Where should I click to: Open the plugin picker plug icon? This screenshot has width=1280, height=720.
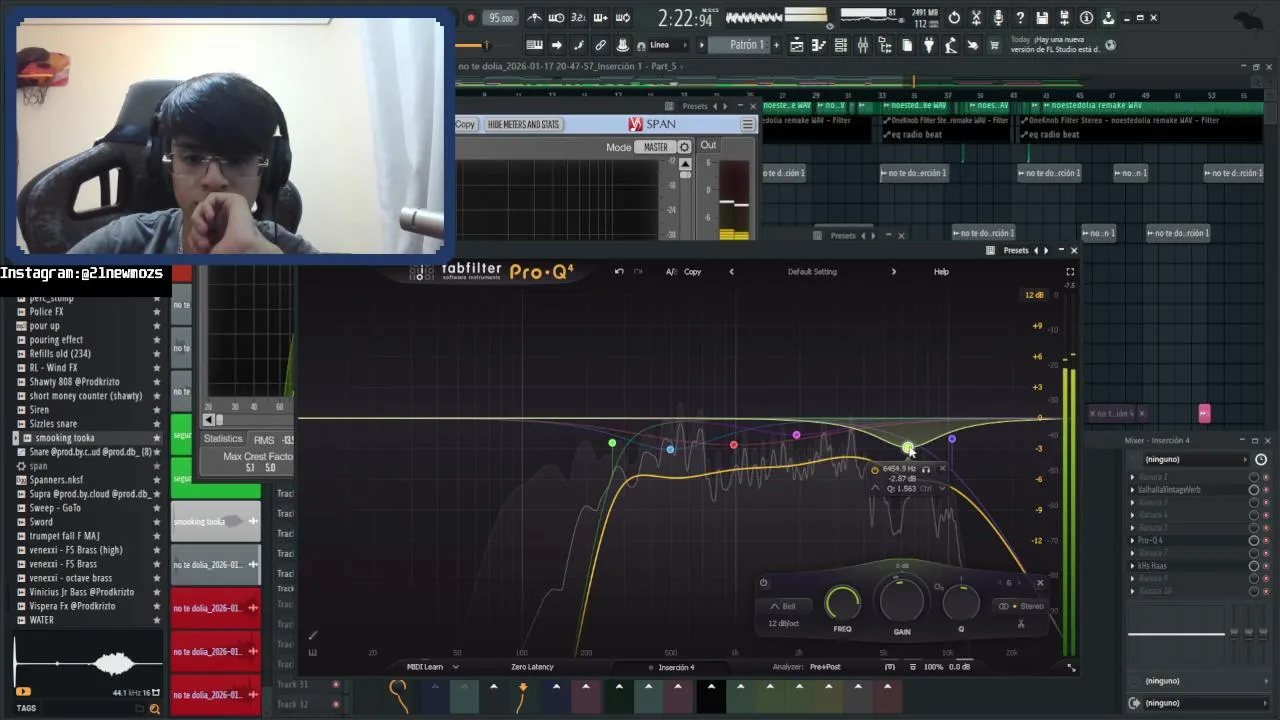pos(929,45)
